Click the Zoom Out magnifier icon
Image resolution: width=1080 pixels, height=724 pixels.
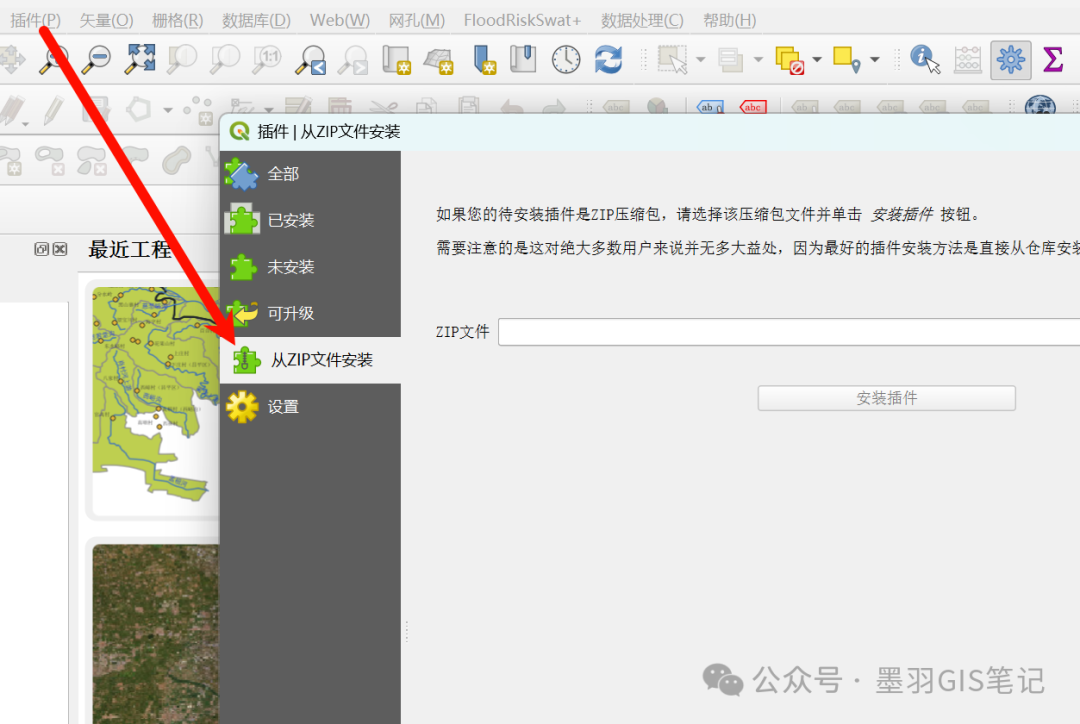97,60
